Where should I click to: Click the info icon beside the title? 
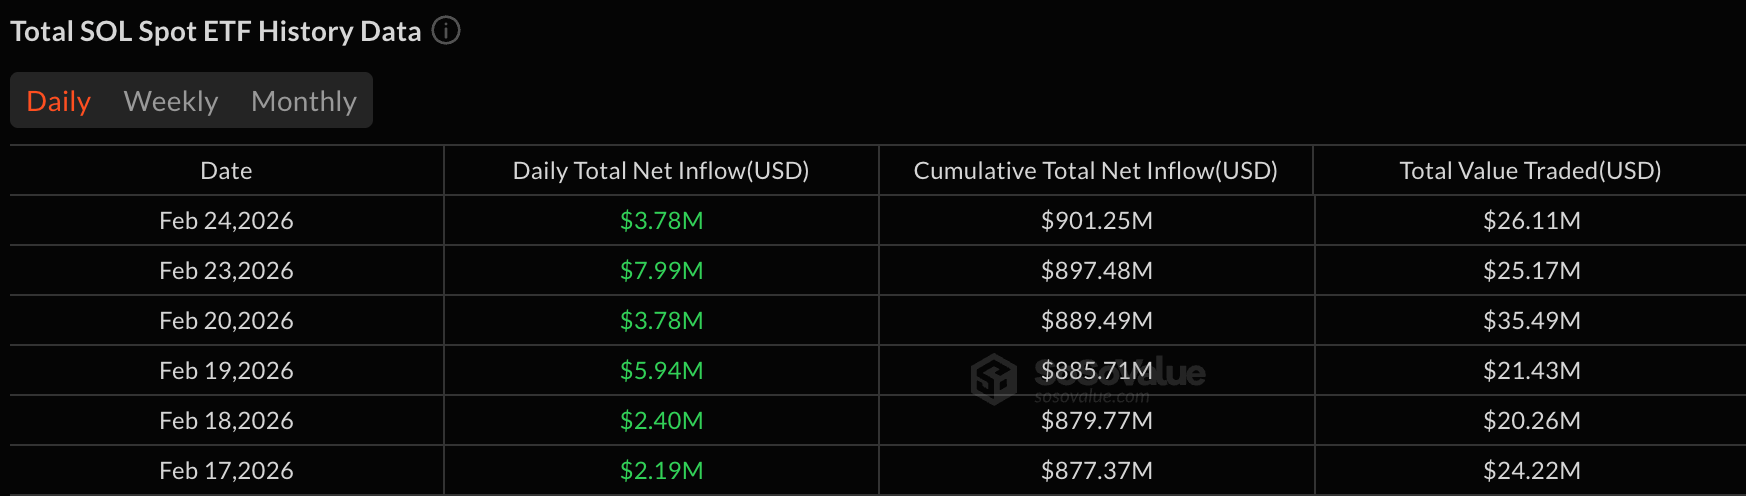[446, 31]
